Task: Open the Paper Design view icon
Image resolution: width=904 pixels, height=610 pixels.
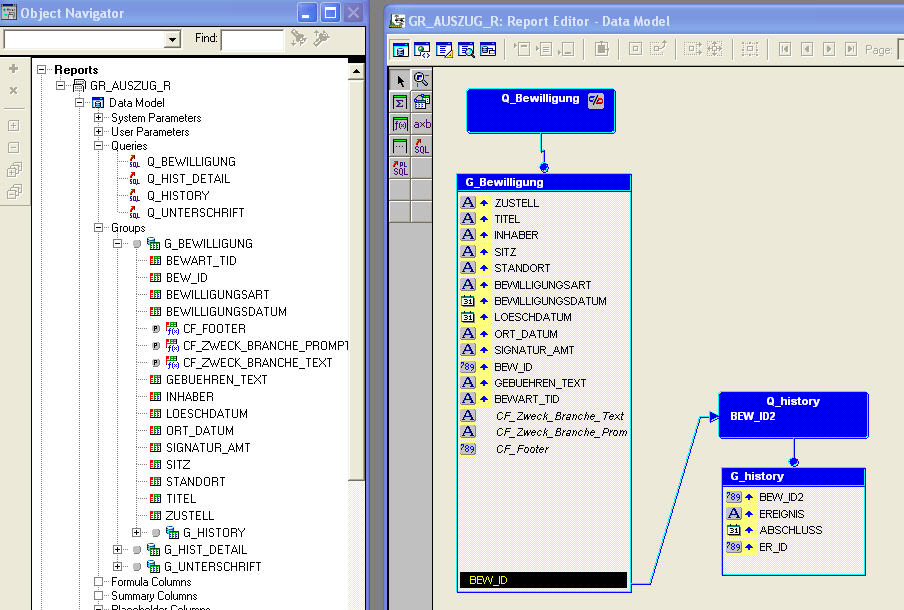Action: pyautogui.click(x=466, y=50)
